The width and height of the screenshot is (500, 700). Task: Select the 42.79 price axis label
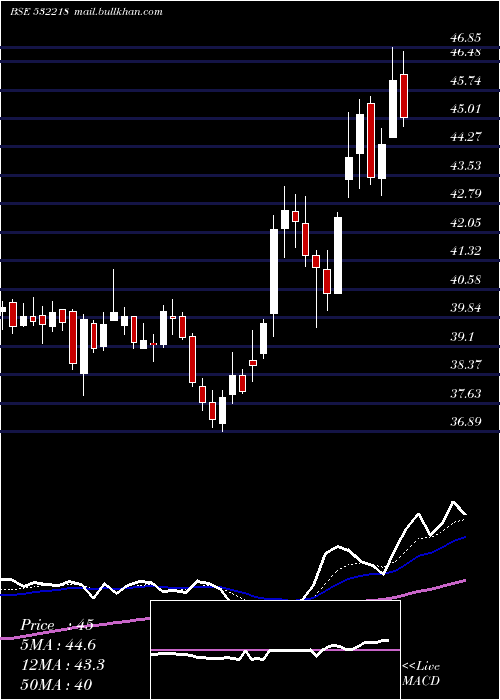point(466,194)
